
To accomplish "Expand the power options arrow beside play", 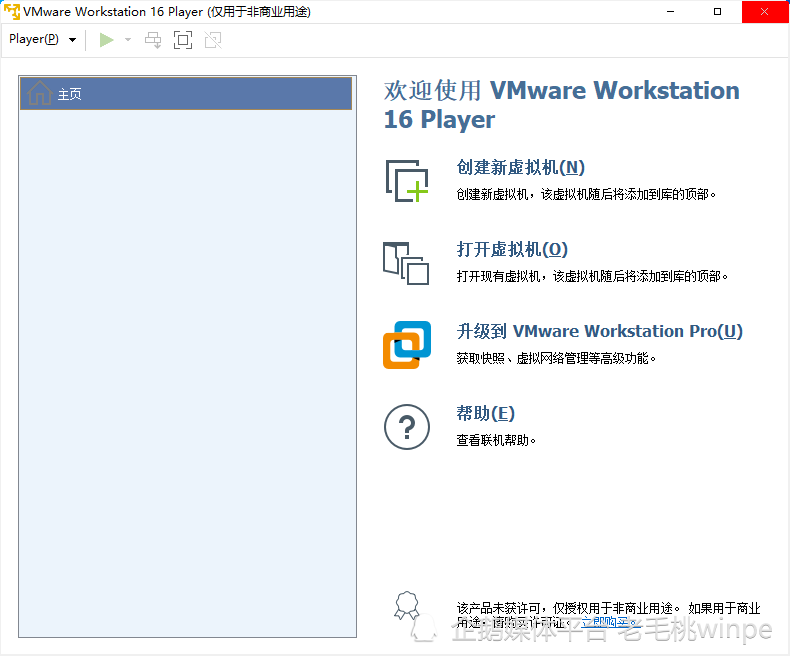I will (128, 40).
